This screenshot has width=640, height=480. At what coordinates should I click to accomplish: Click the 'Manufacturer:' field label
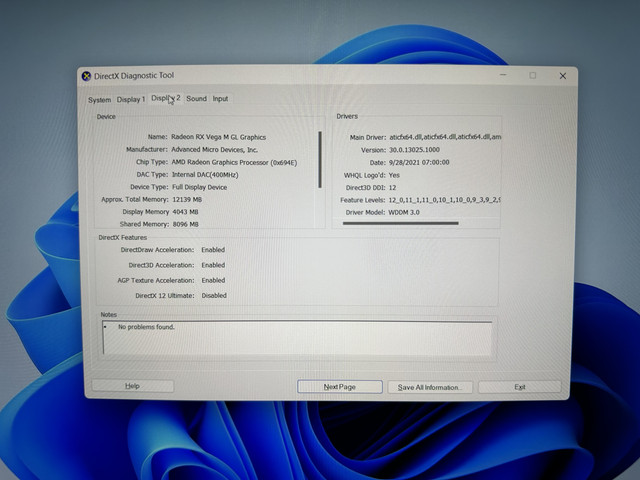[147, 149]
